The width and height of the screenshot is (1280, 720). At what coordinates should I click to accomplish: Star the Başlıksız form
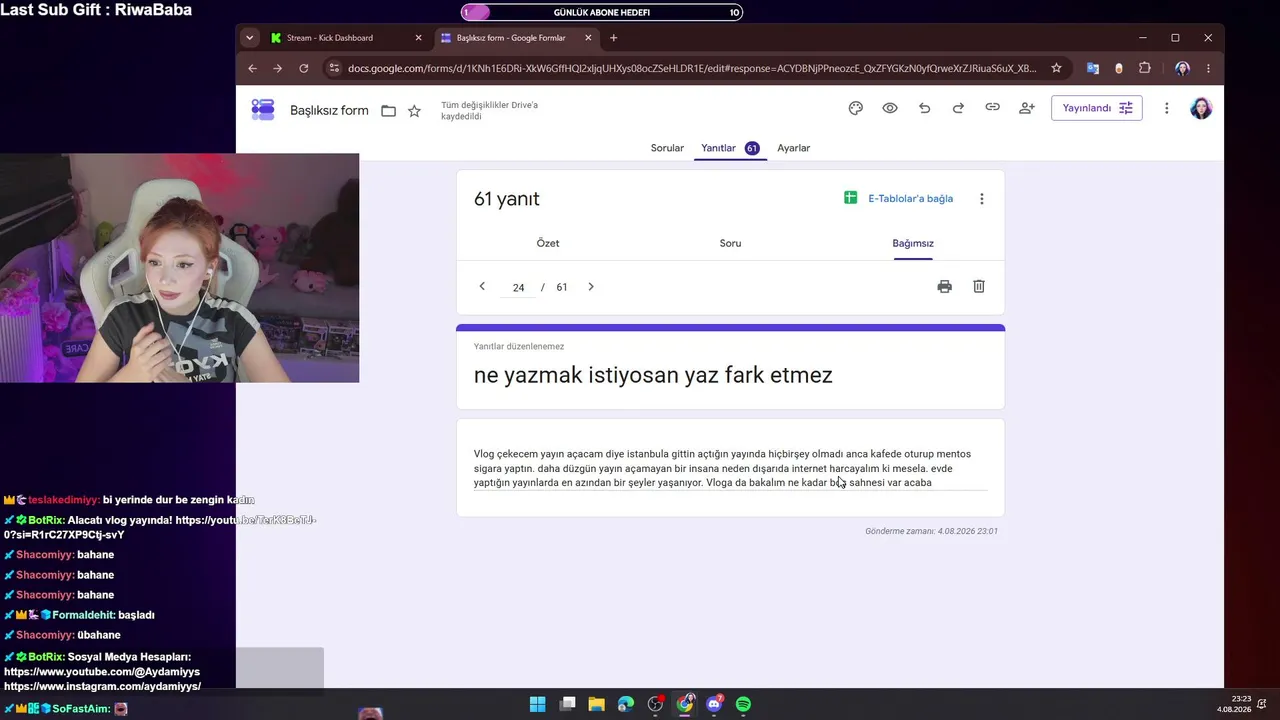click(414, 111)
